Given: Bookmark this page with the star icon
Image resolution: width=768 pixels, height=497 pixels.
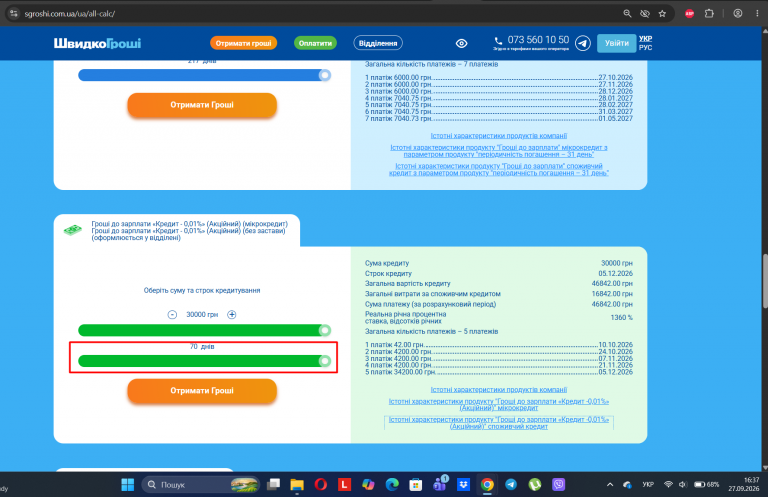Looking at the screenshot, I should pos(662,14).
